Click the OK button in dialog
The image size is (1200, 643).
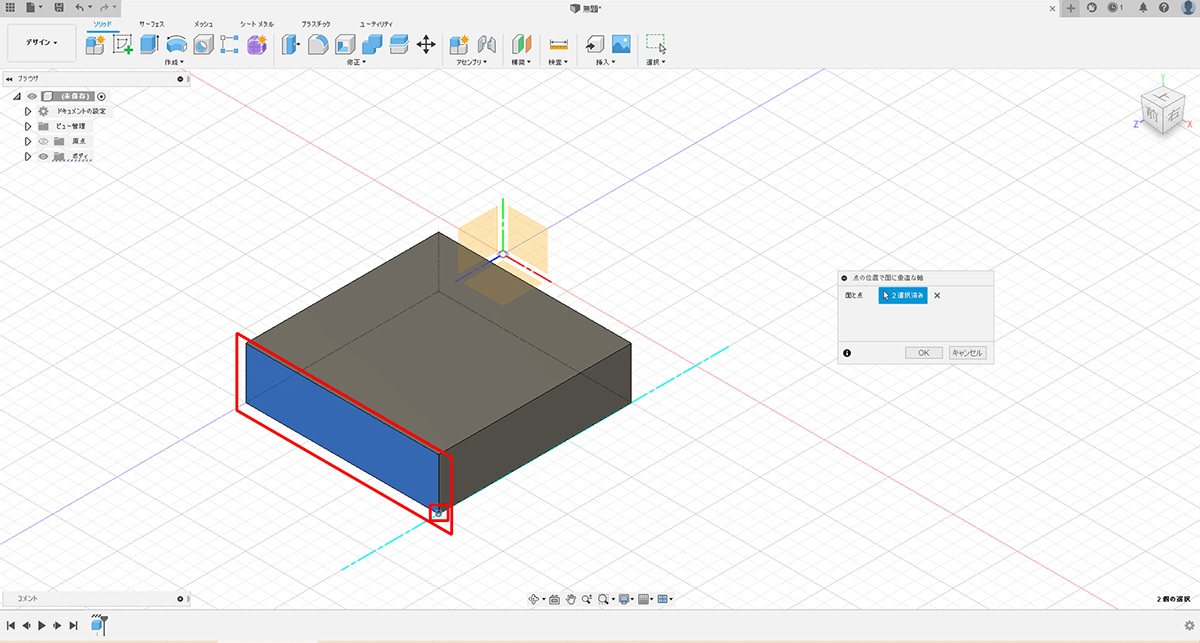coord(923,353)
